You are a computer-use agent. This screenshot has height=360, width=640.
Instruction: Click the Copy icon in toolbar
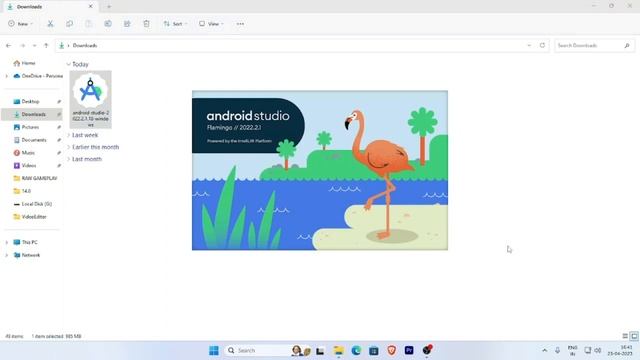coord(69,24)
